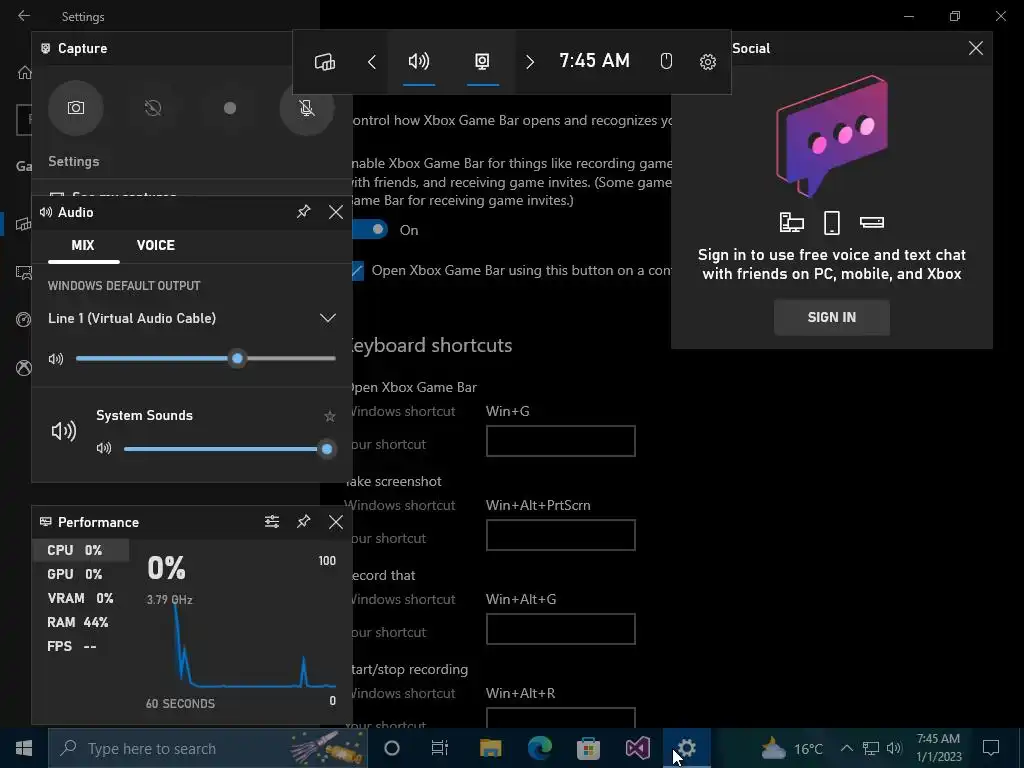Open Settings under Capture widget
1024x768 pixels.
click(x=74, y=162)
